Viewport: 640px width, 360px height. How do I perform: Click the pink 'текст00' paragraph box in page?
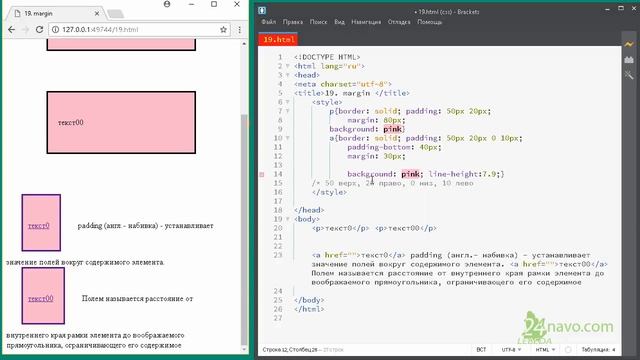pos(121,122)
